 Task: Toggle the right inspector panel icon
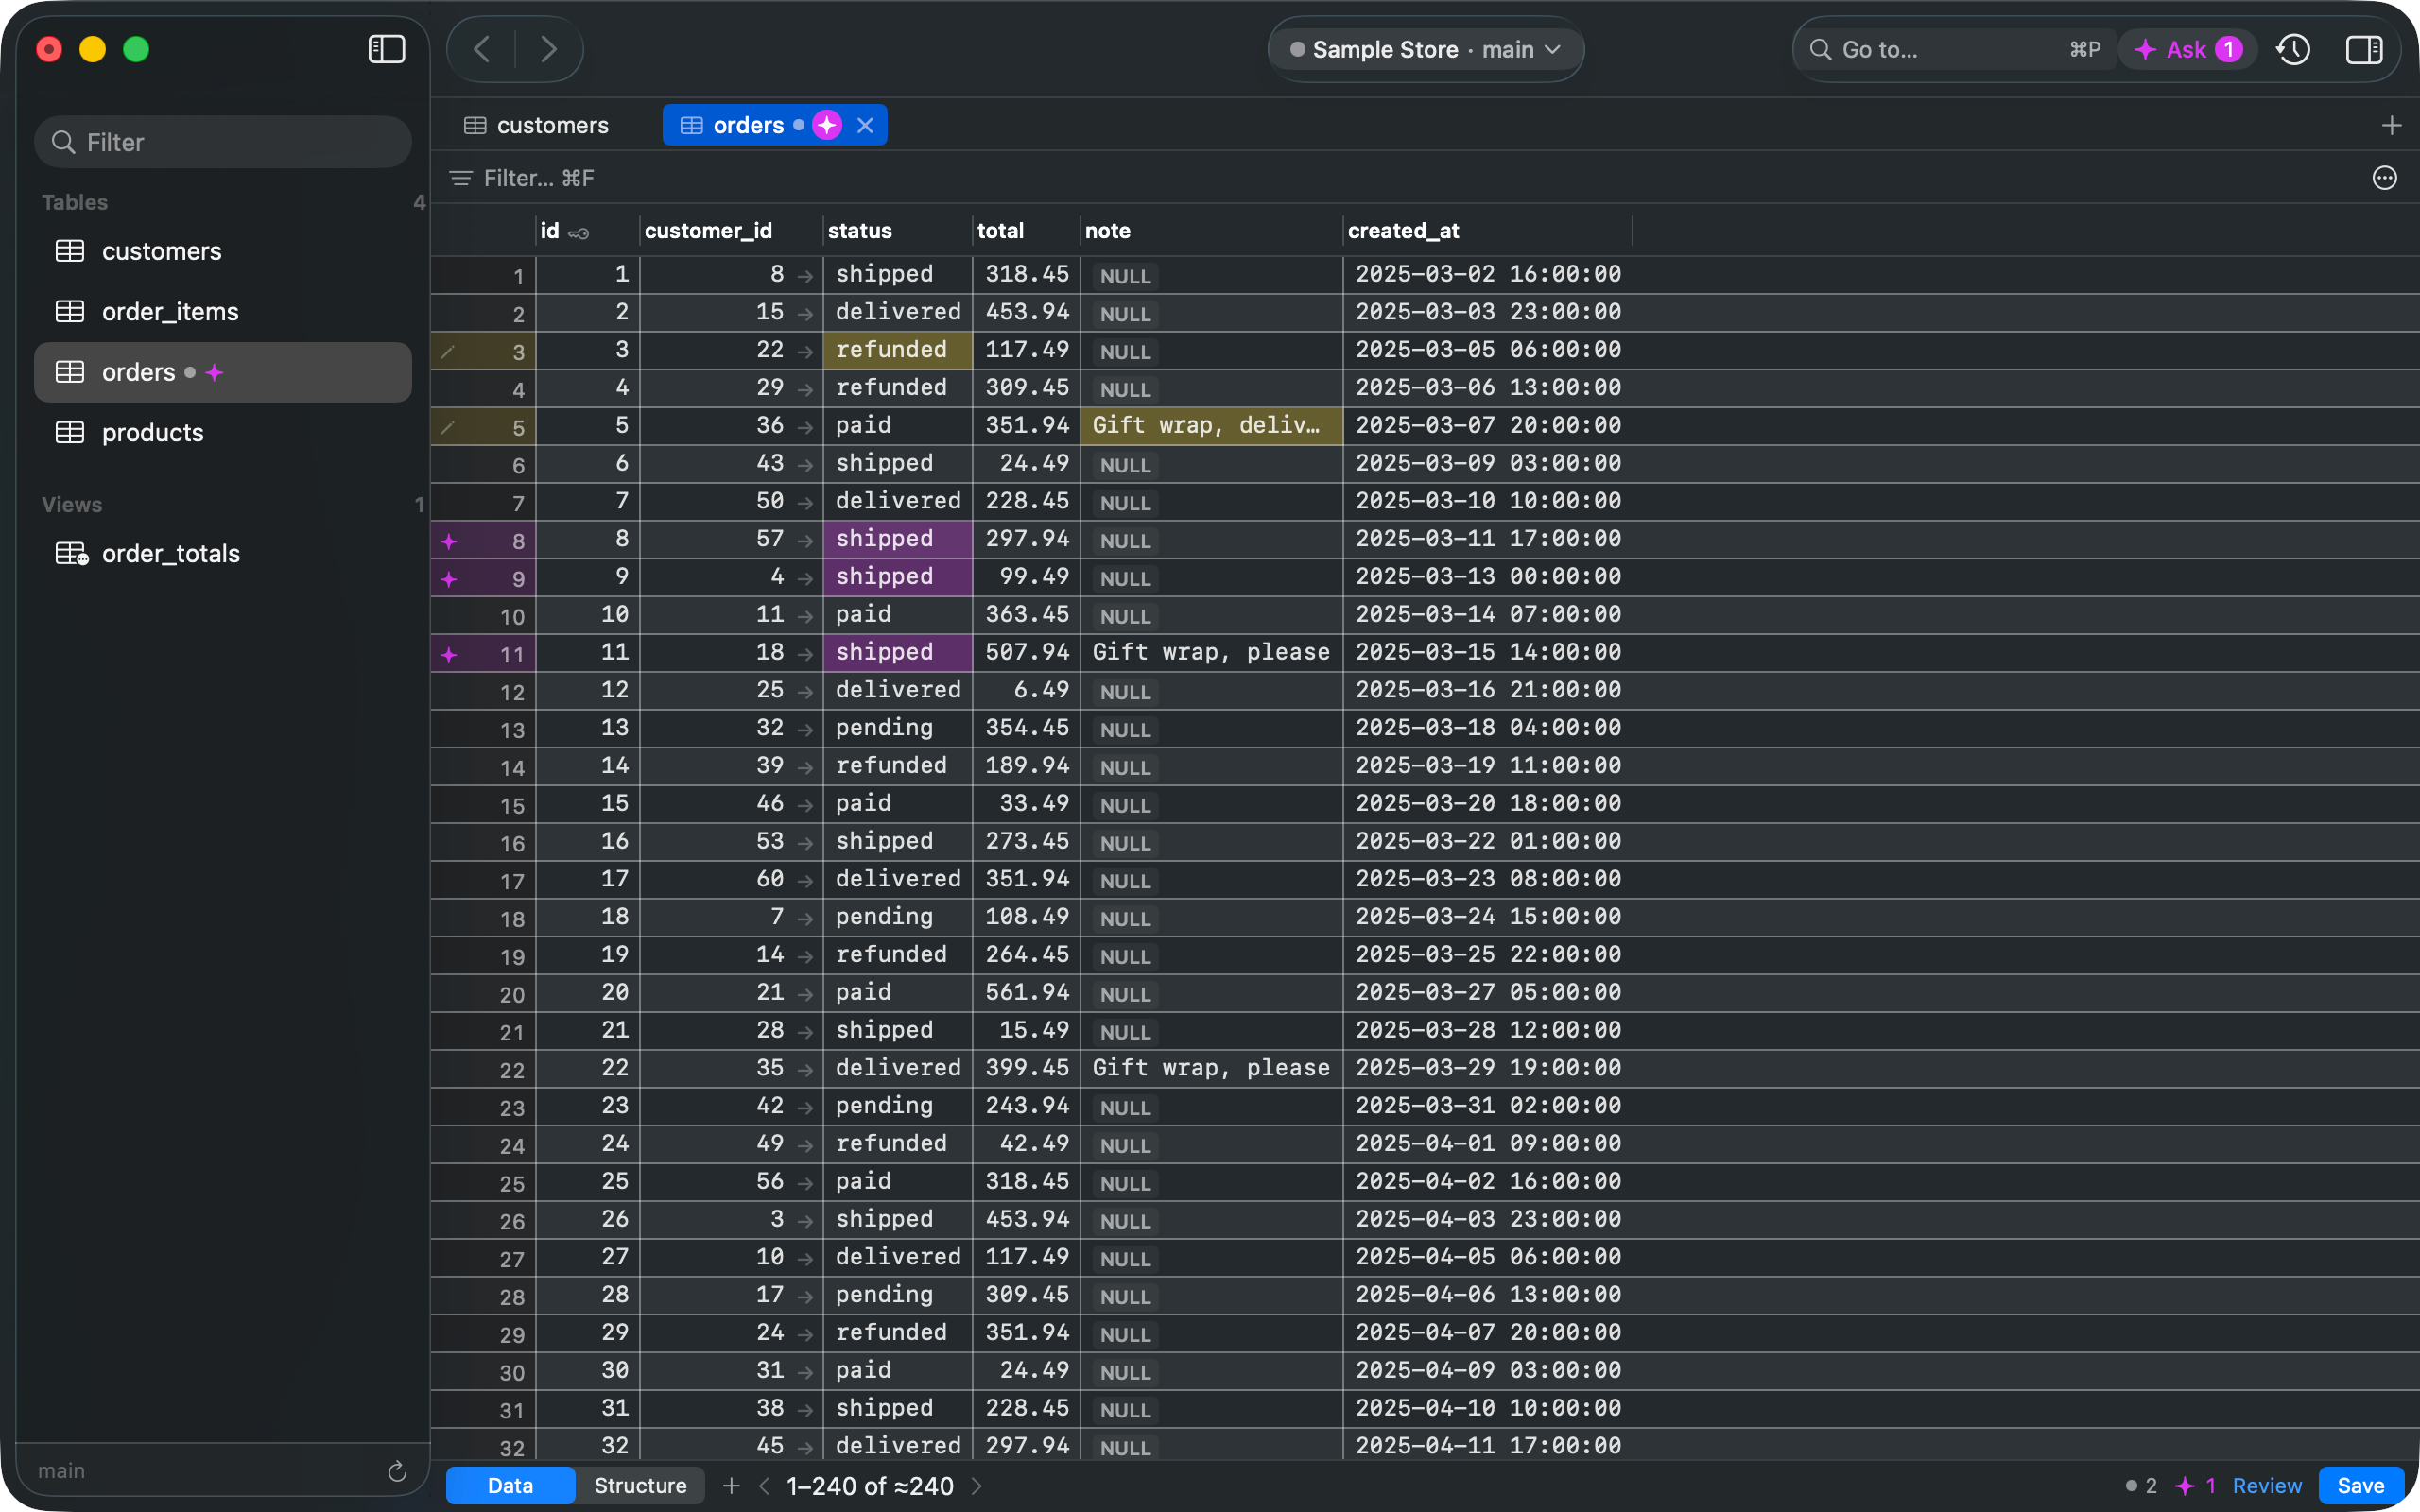click(x=2364, y=49)
